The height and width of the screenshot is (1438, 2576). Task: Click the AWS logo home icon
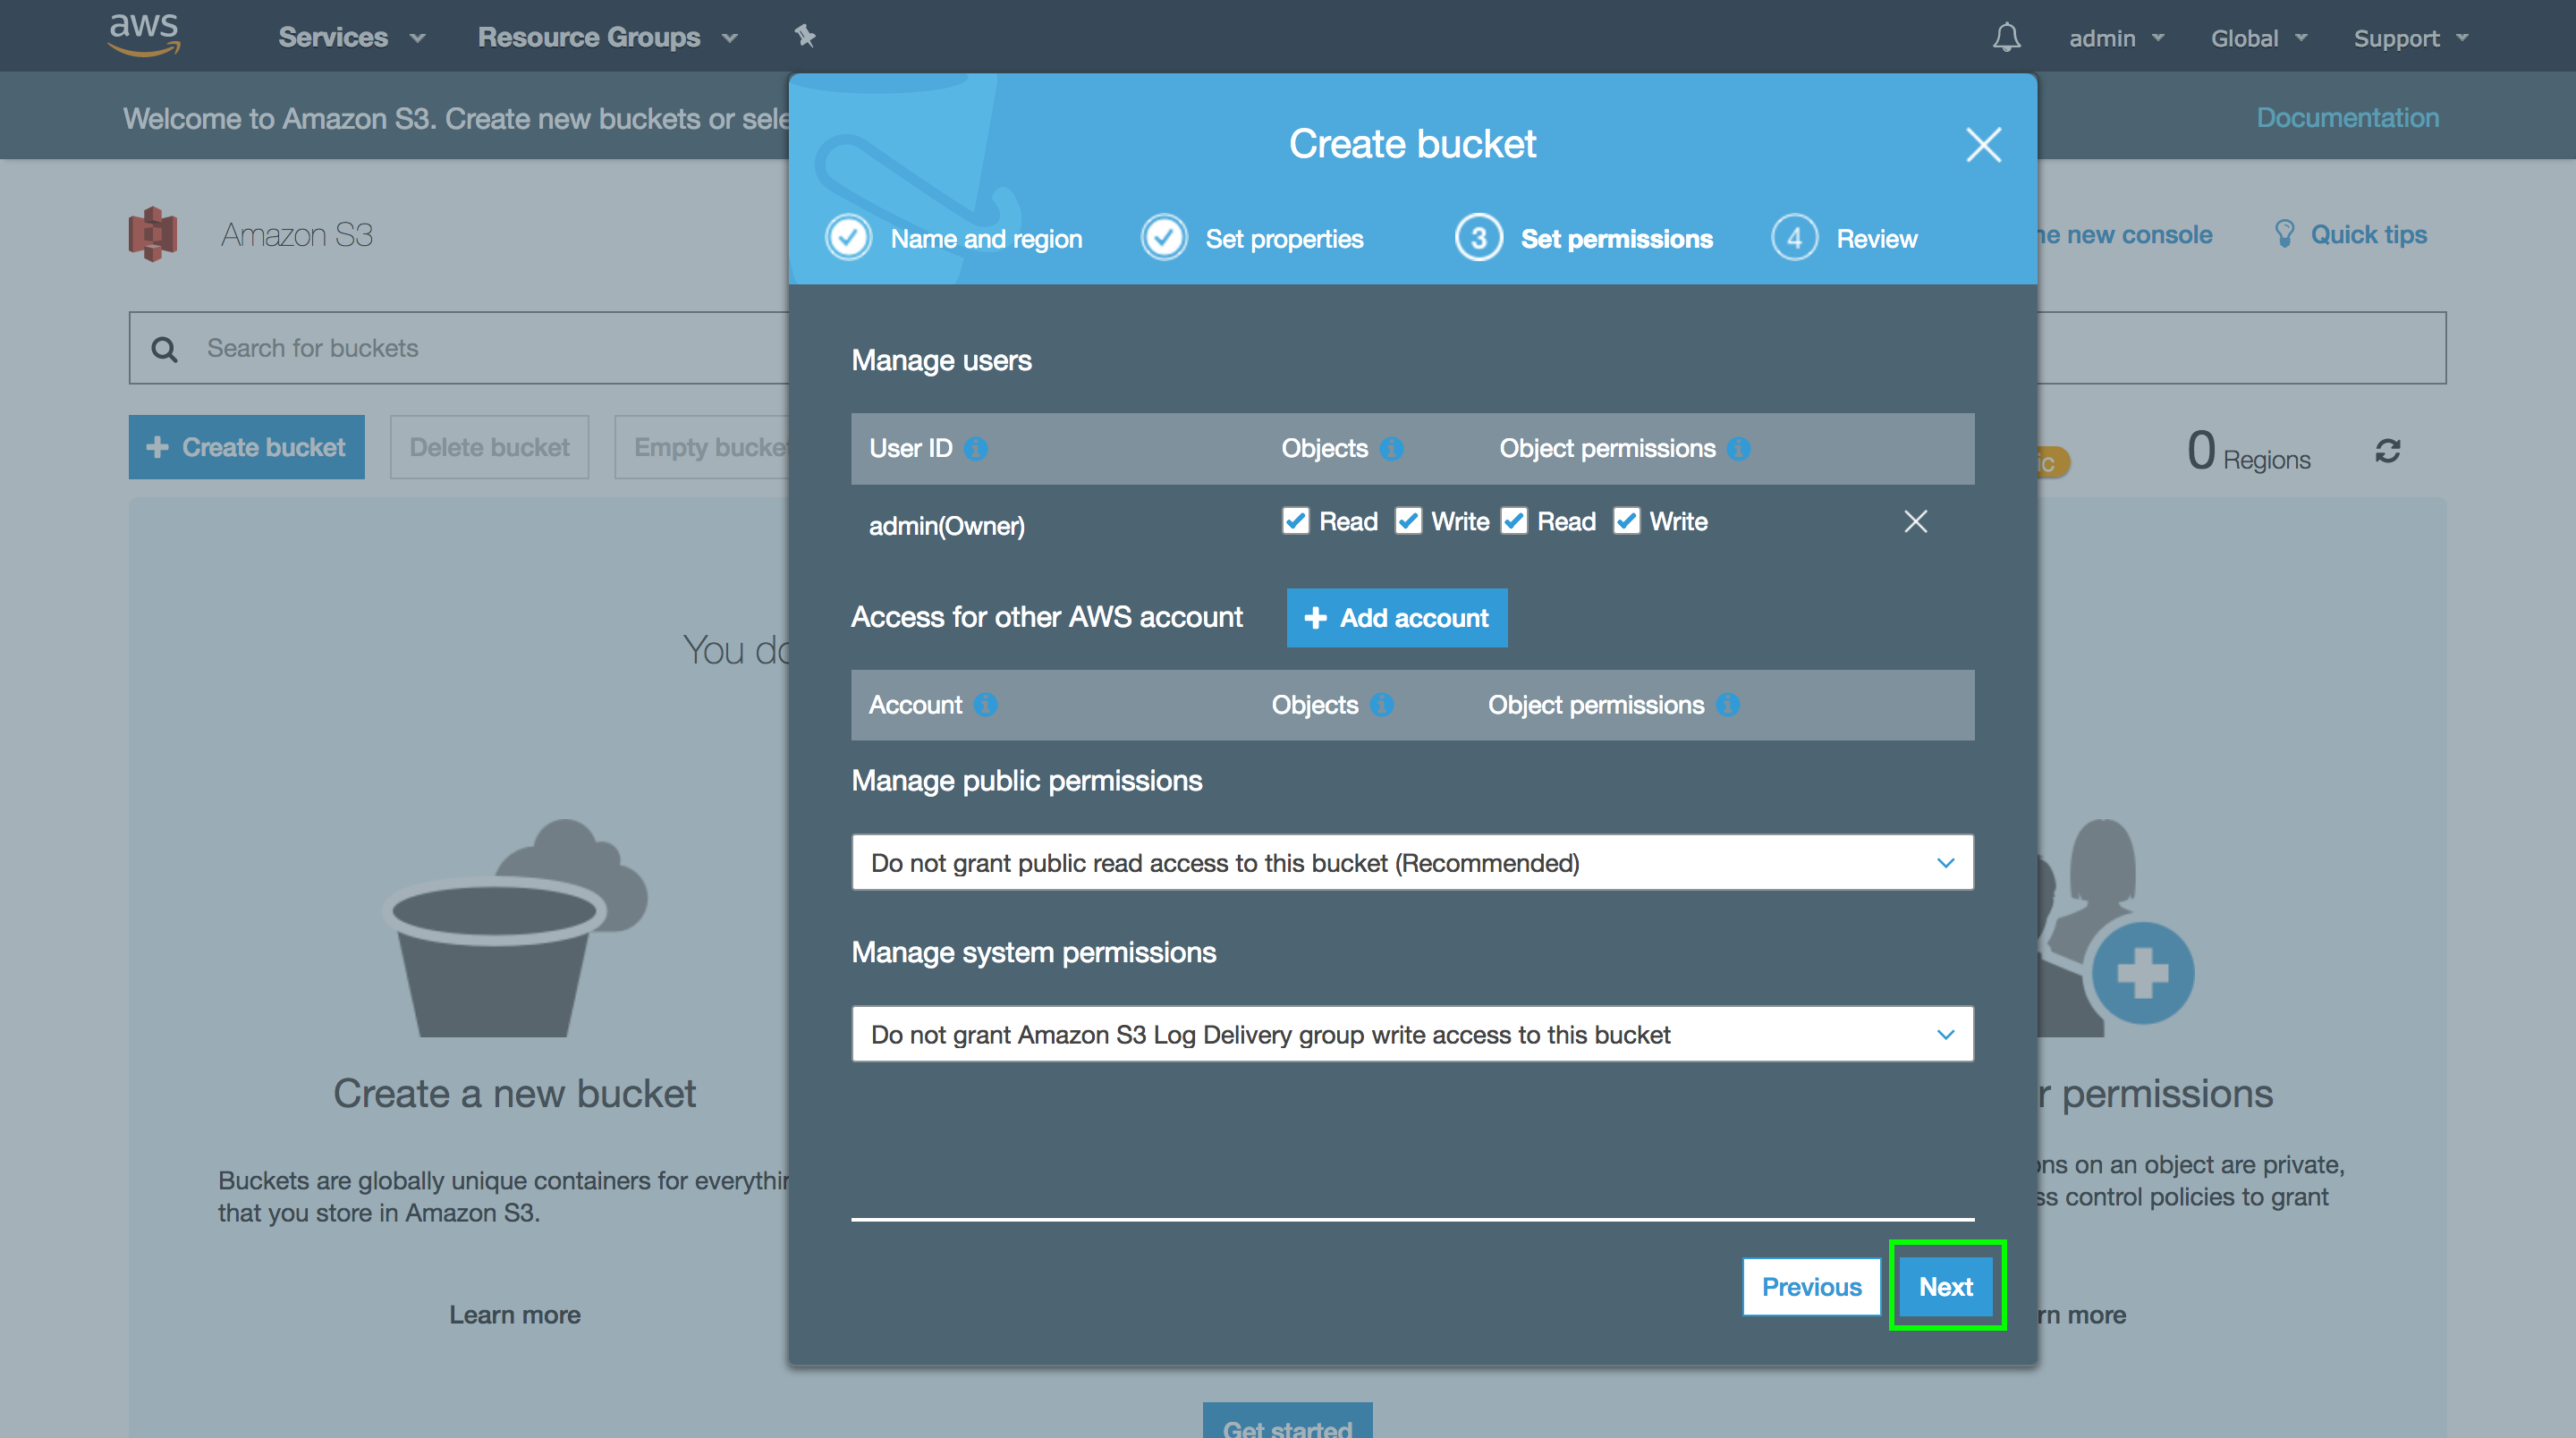tap(144, 35)
